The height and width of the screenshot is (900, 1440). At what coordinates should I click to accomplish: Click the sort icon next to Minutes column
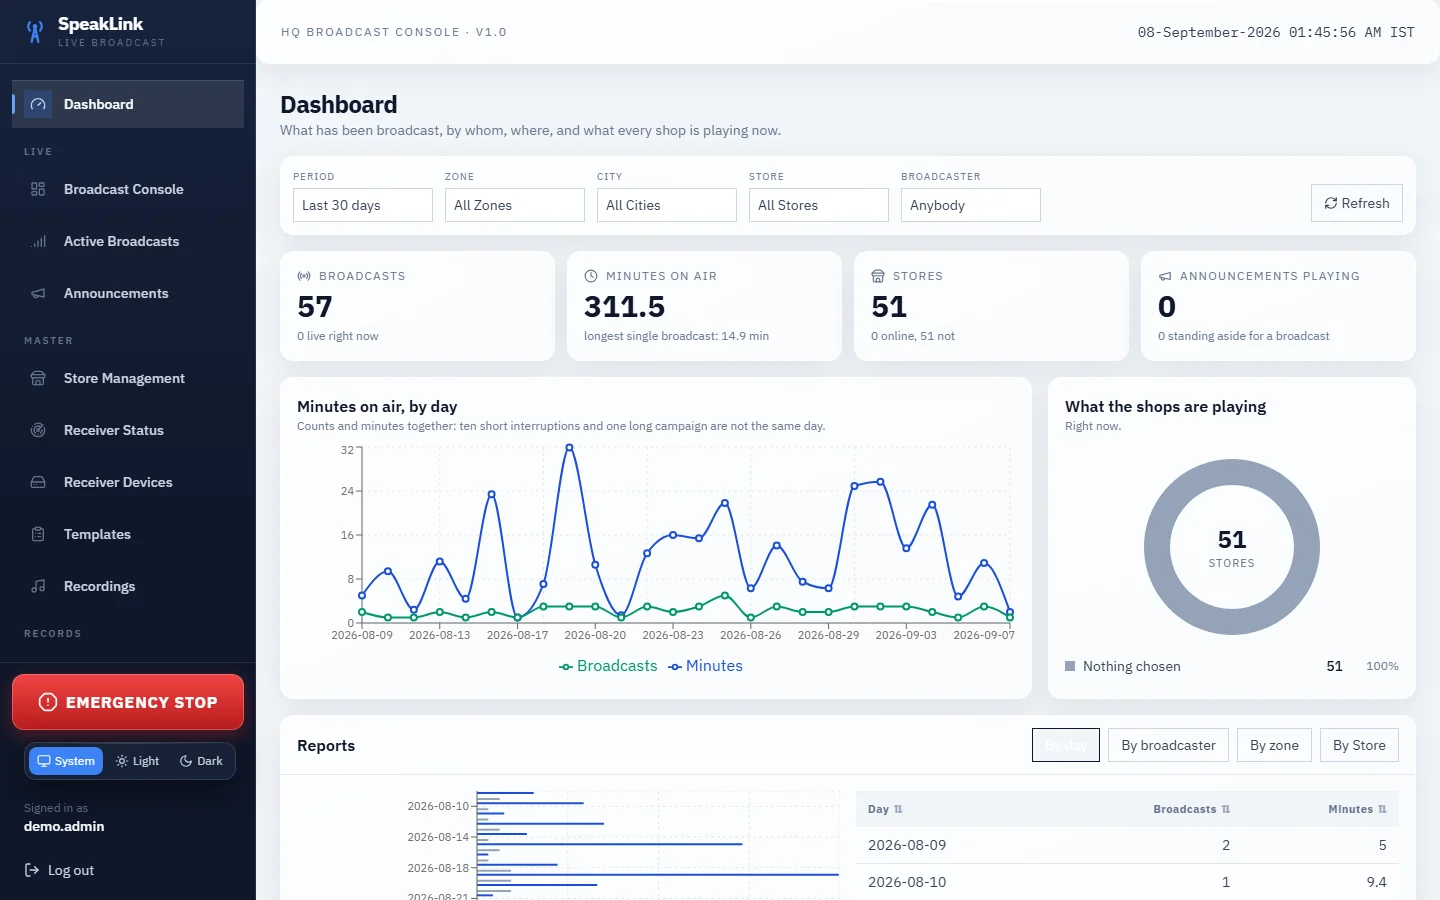click(1382, 809)
